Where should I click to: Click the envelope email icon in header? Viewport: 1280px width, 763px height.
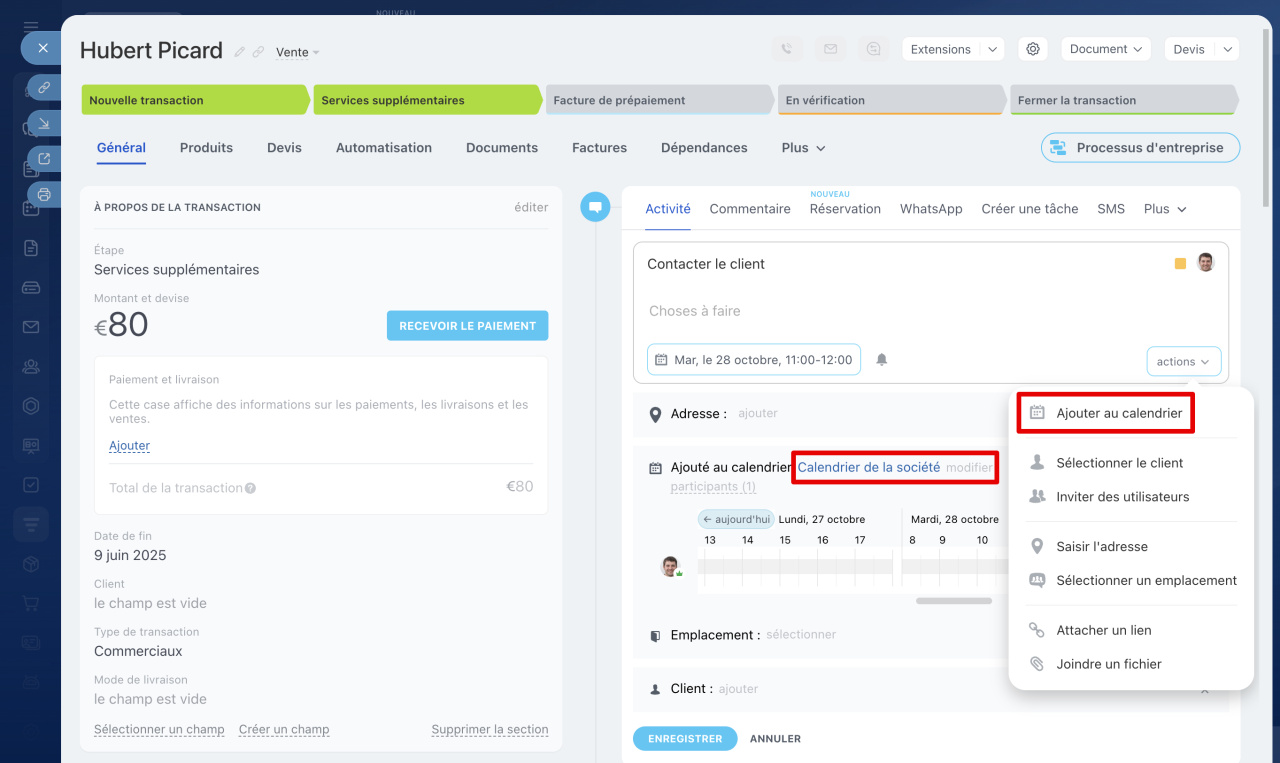[x=830, y=49]
